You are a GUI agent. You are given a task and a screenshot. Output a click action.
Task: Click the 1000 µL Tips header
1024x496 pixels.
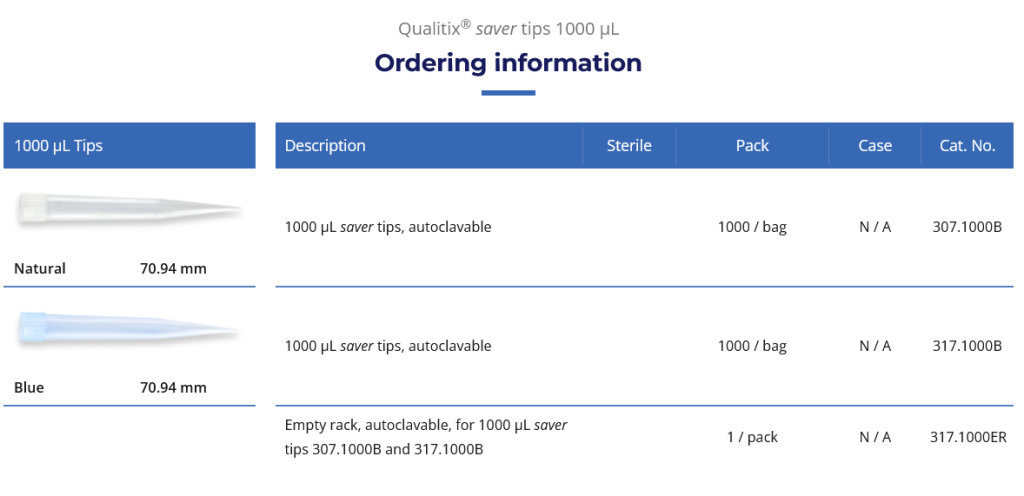pyautogui.click(x=59, y=146)
